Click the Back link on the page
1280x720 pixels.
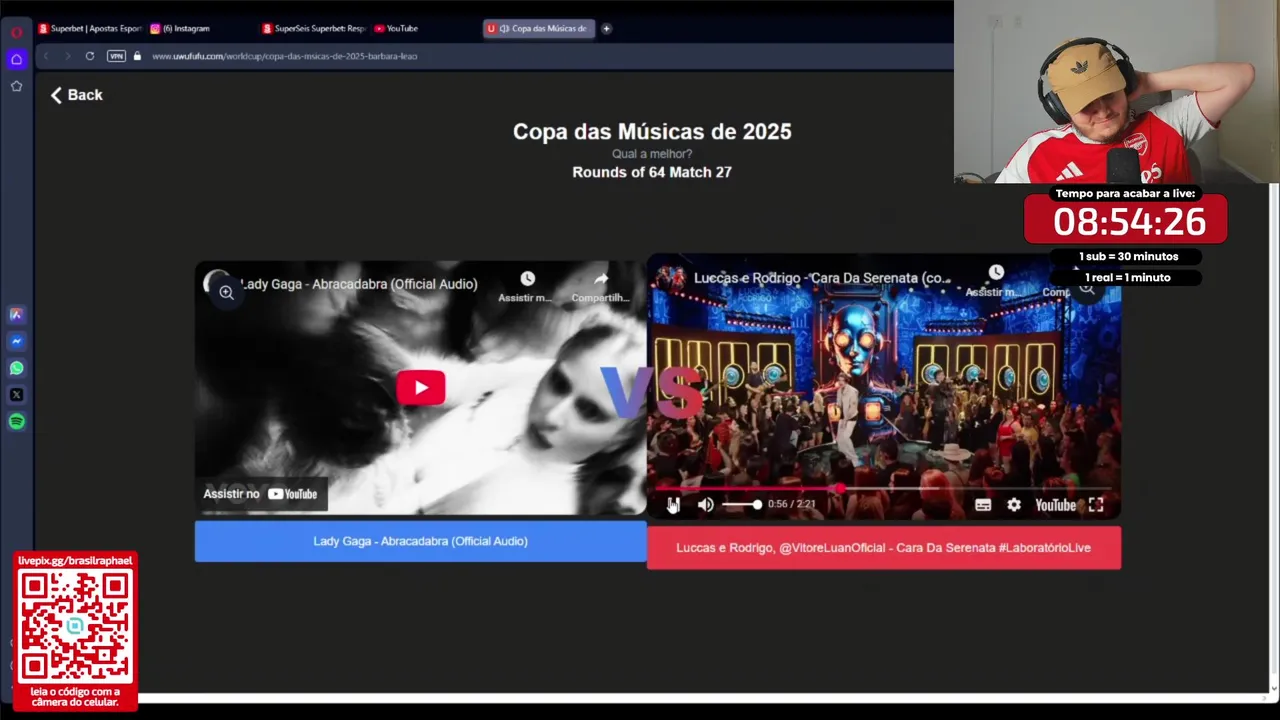pyautogui.click(x=77, y=95)
